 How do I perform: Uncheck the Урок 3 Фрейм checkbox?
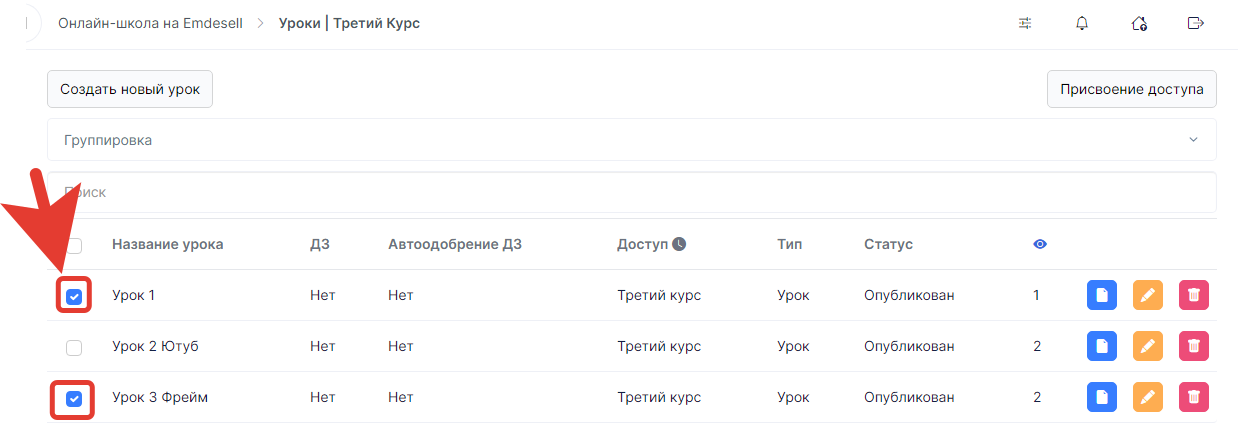(x=74, y=398)
